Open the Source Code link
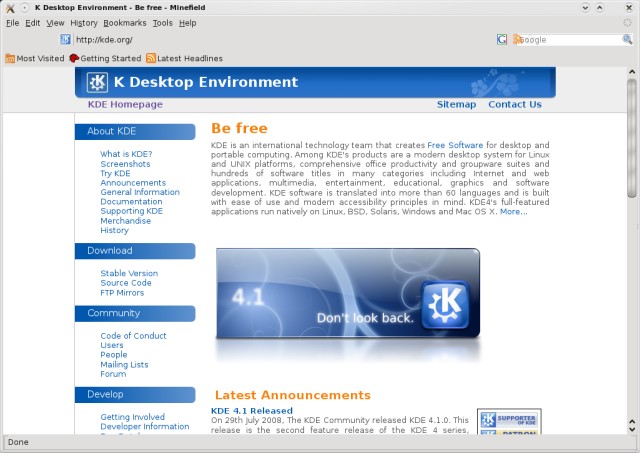Screen dimensions: 640x453 click(x=126, y=283)
